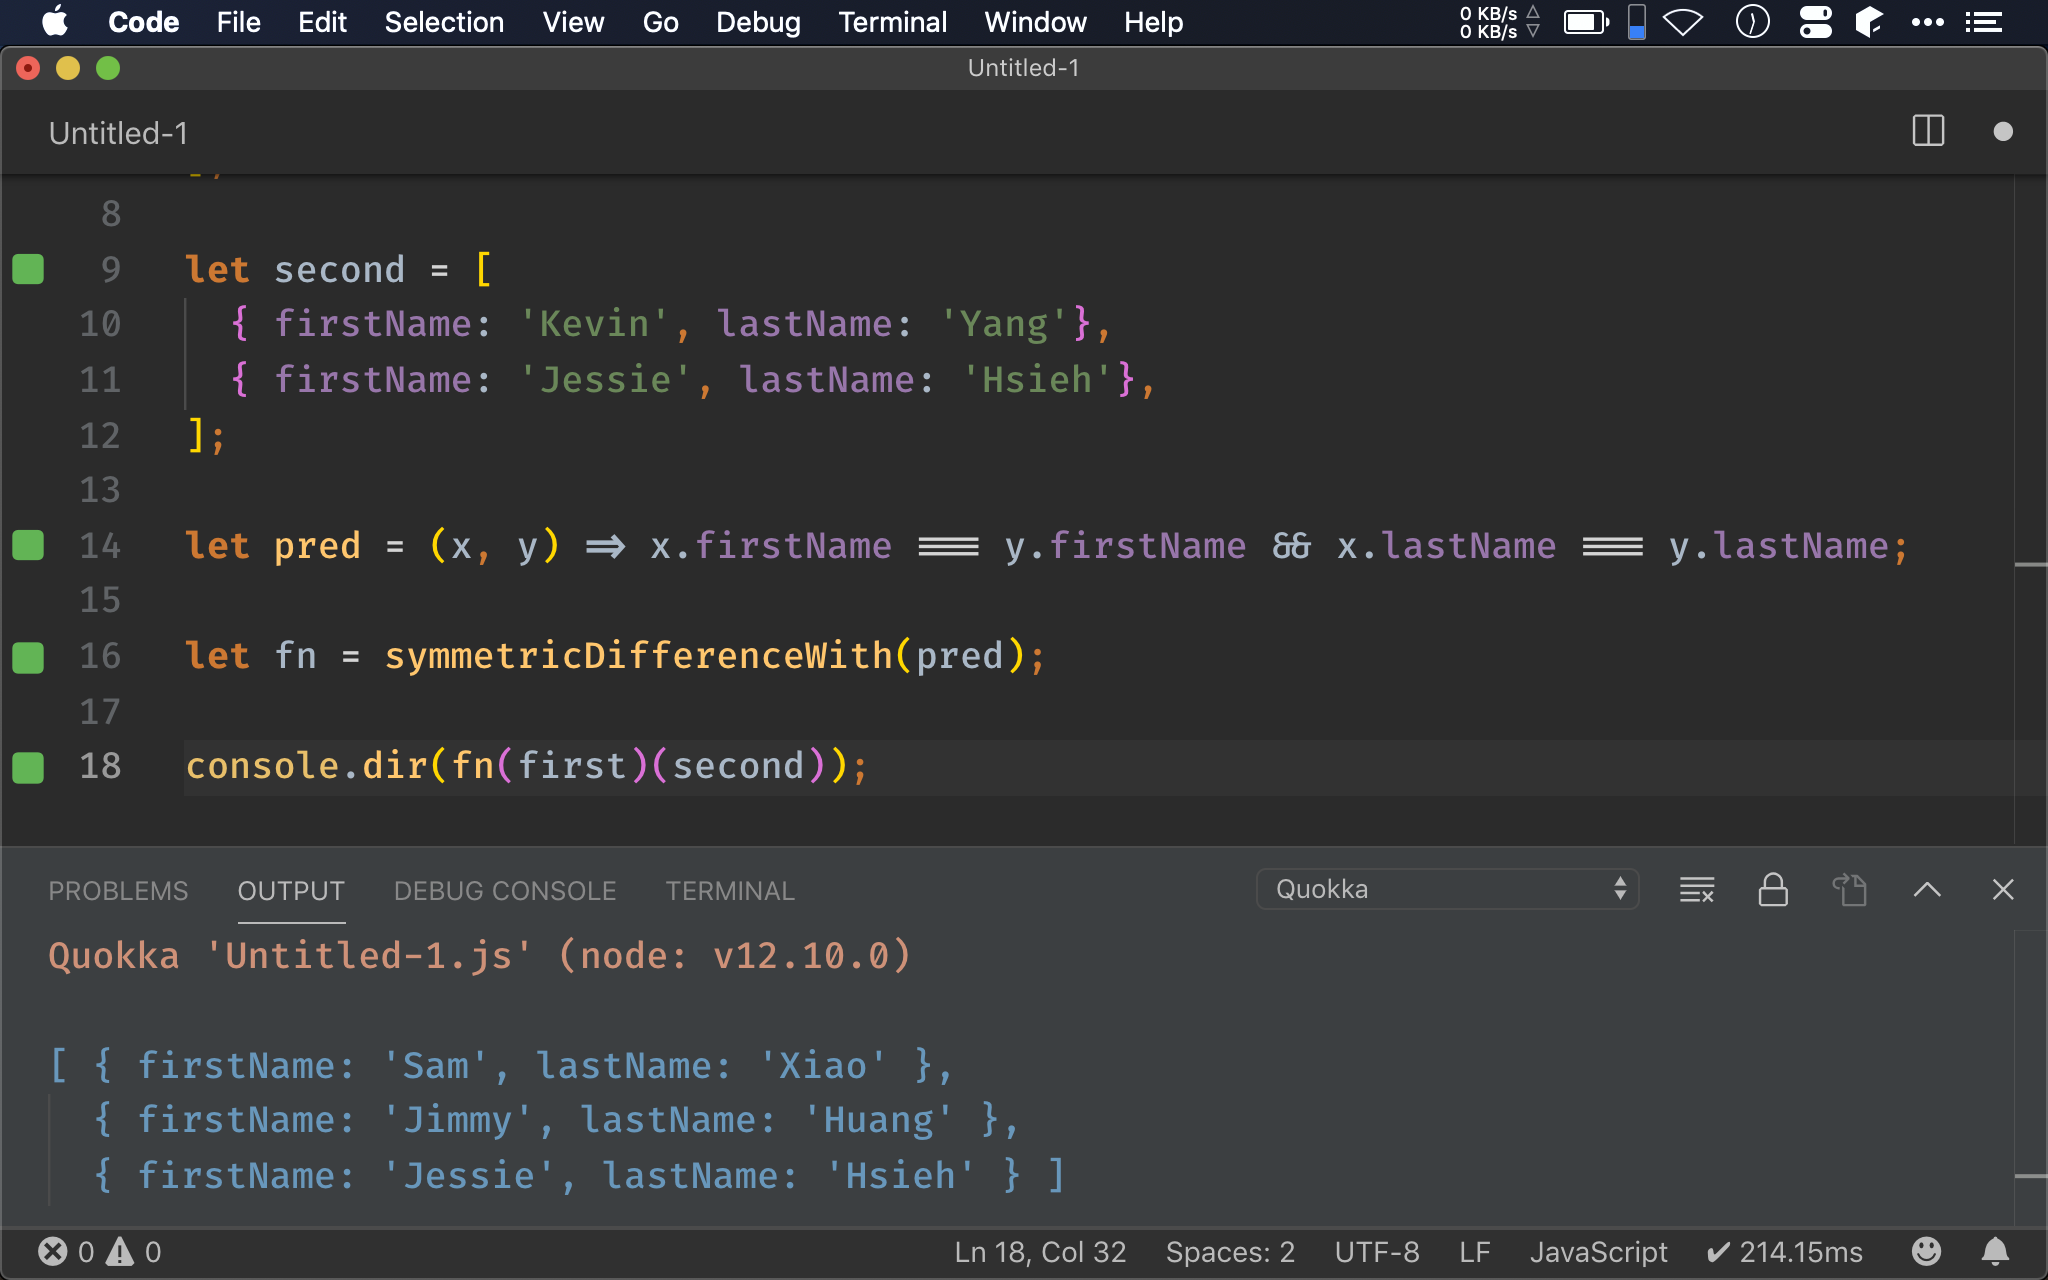The image size is (2048, 1280).
Task: Click the toggle-switches icon in the menu bar
Action: click(1815, 22)
